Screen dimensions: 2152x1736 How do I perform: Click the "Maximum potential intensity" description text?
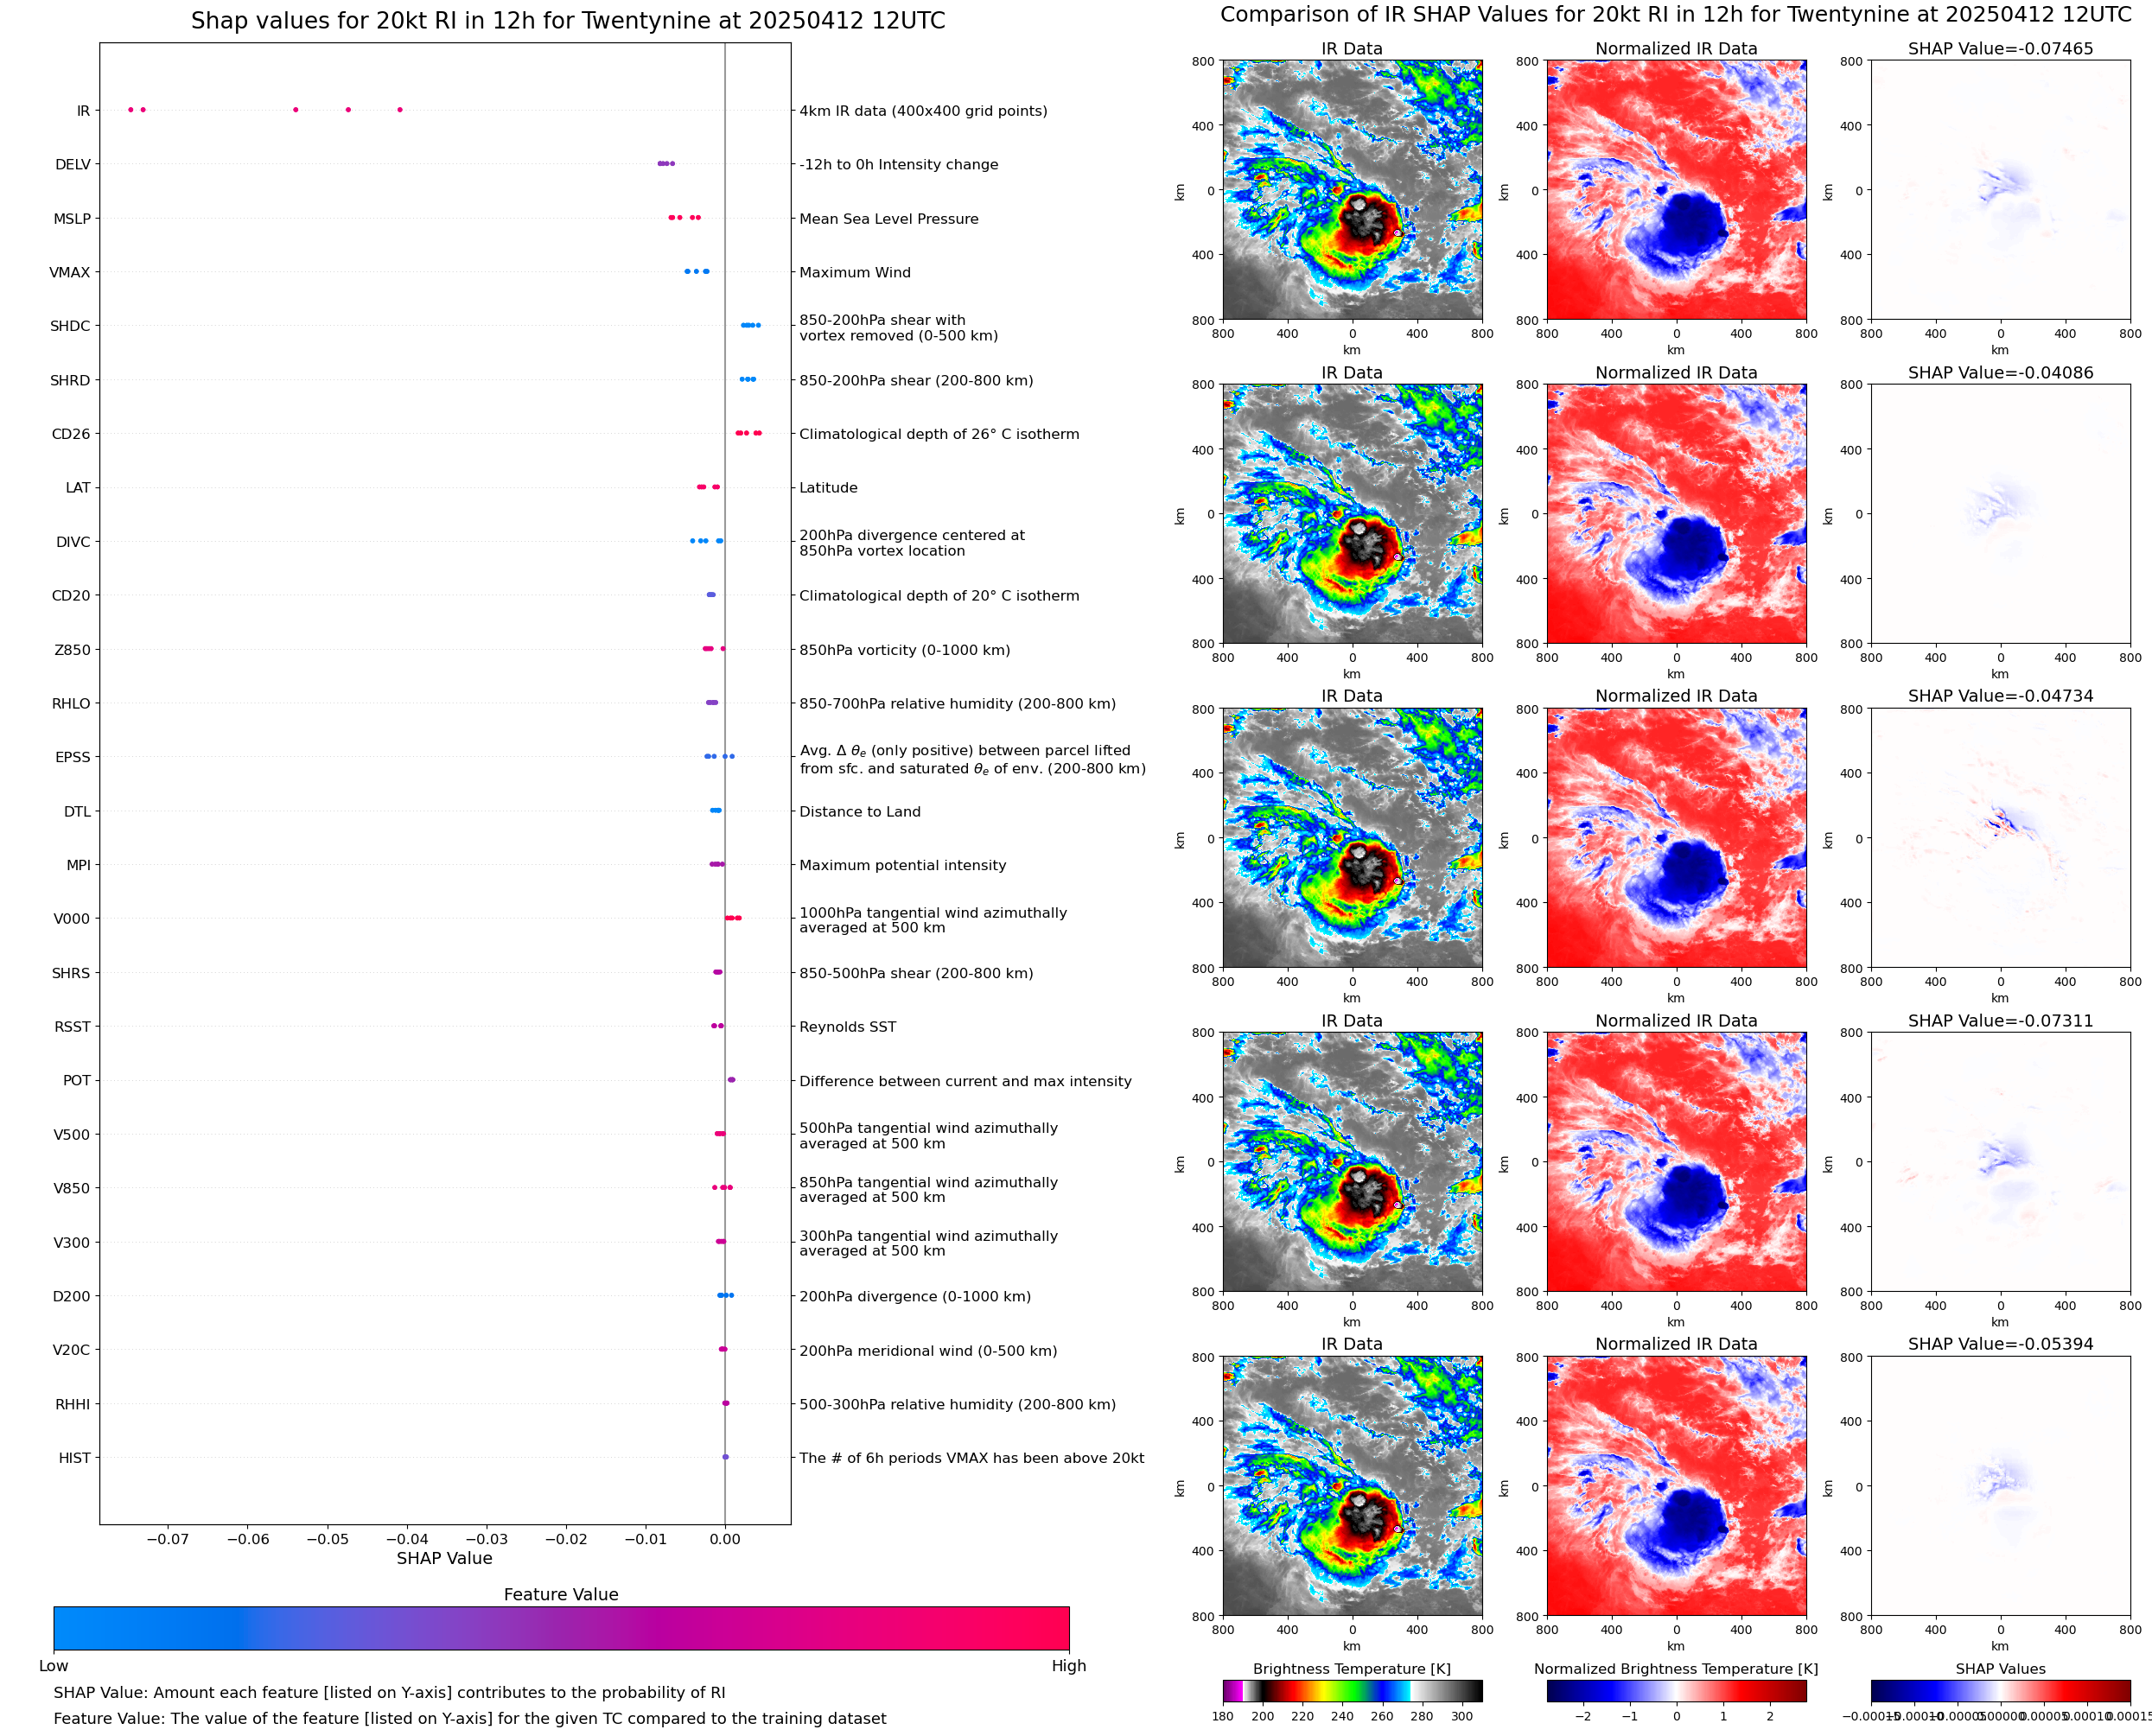coord(902,866)
